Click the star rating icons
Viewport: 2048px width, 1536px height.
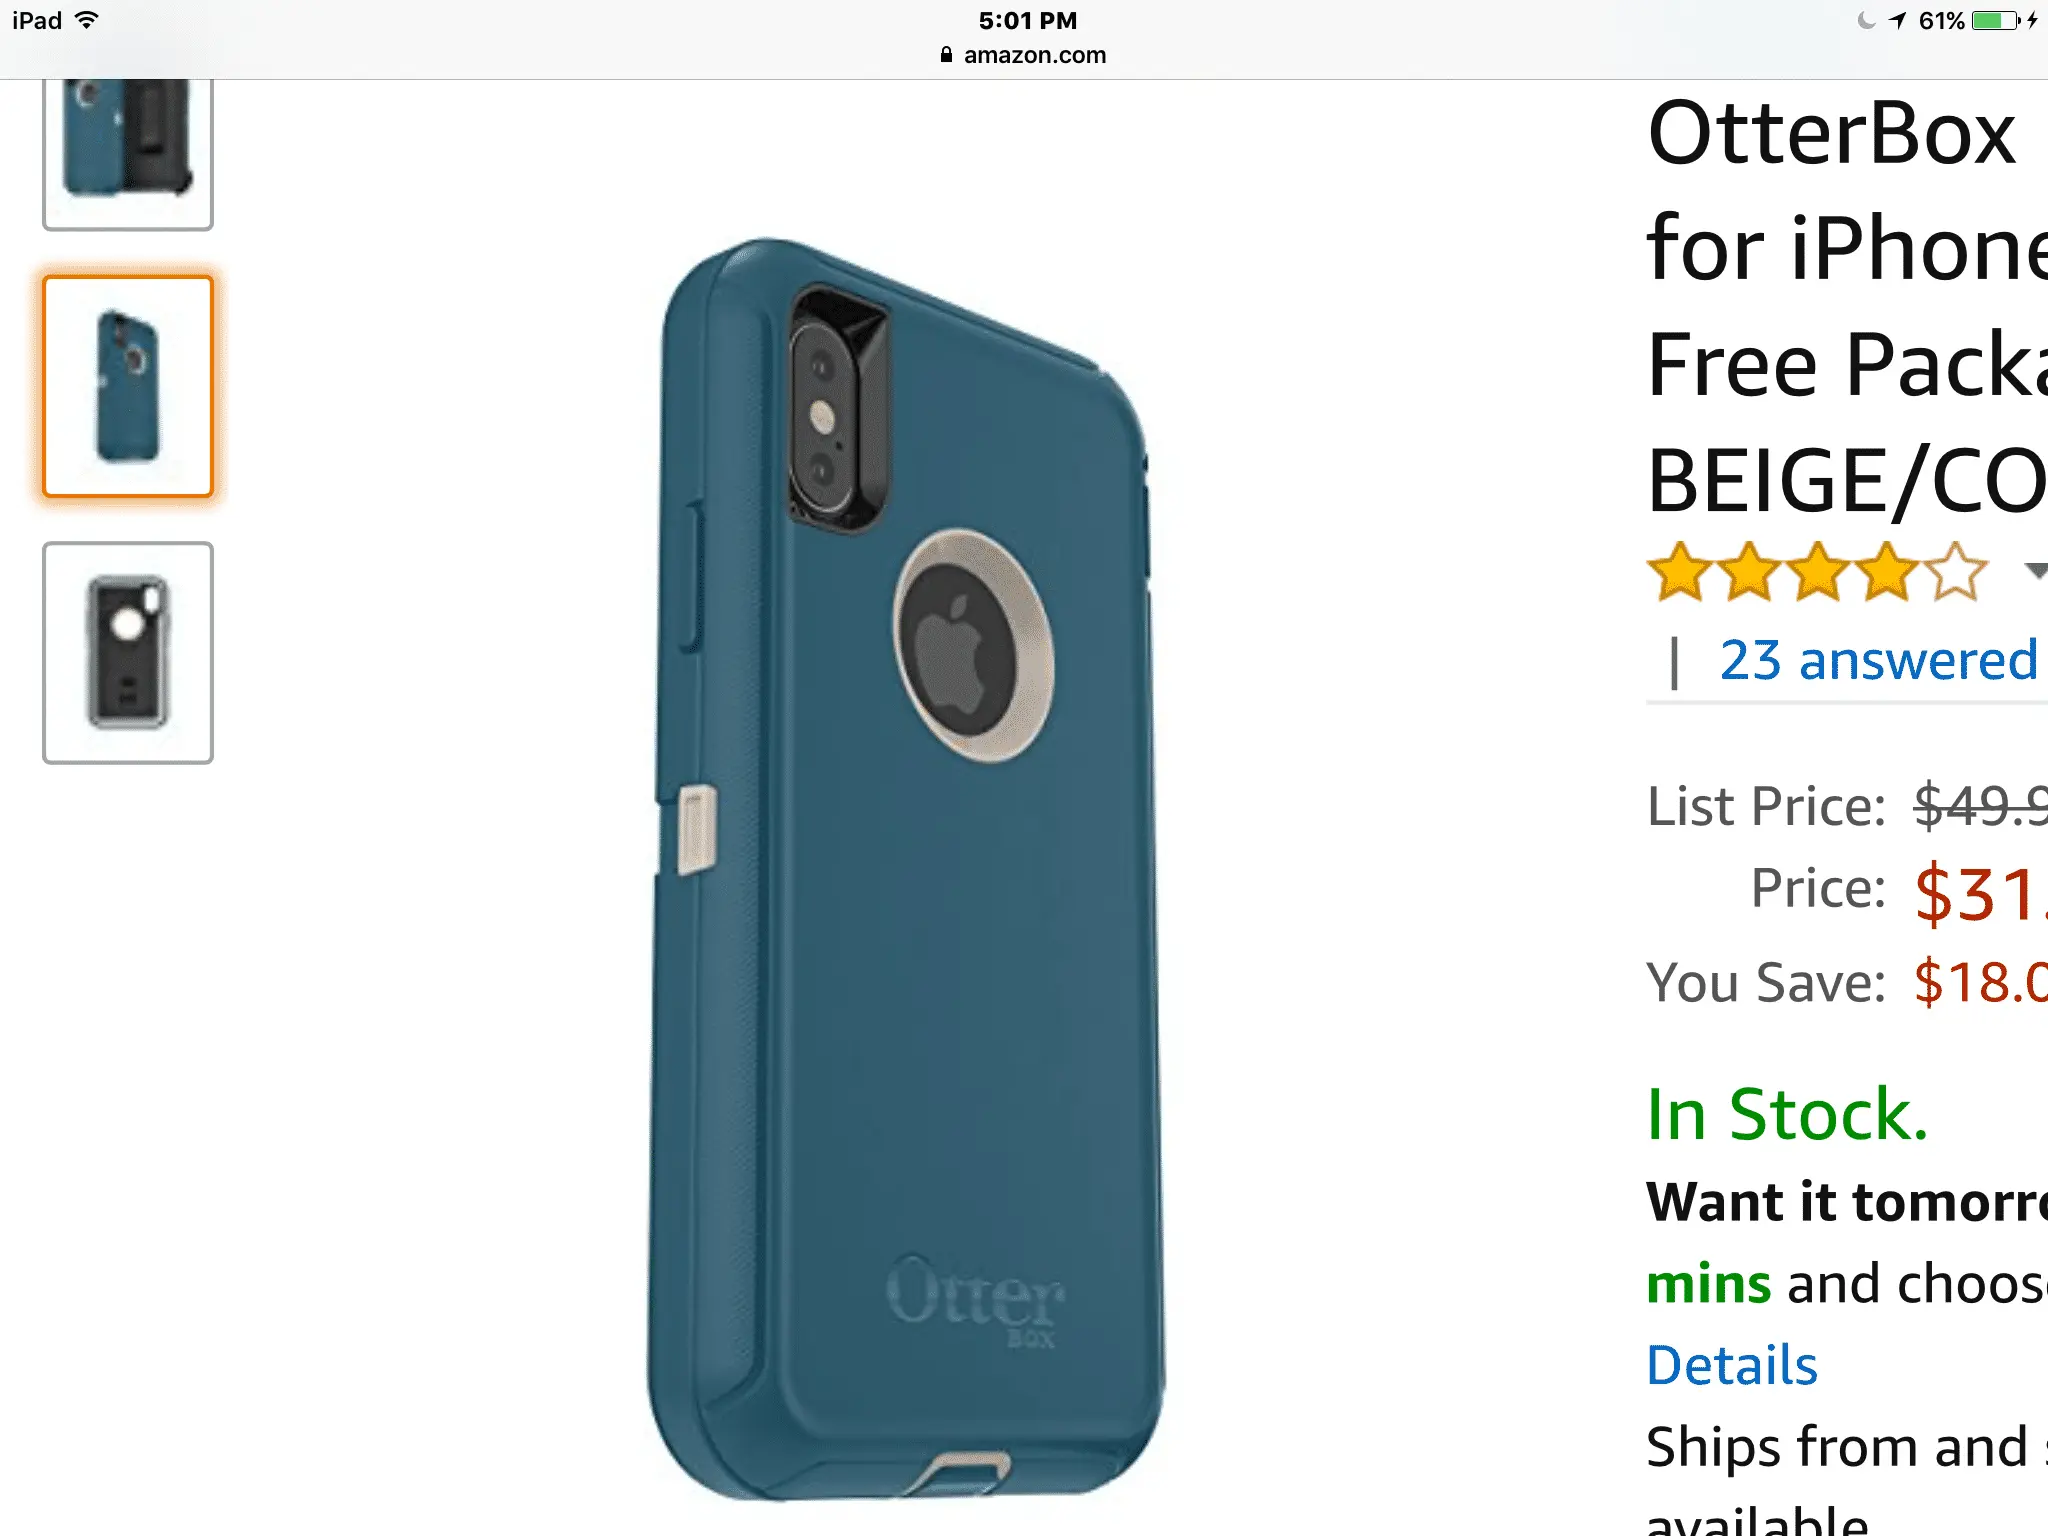[1817, 572]
